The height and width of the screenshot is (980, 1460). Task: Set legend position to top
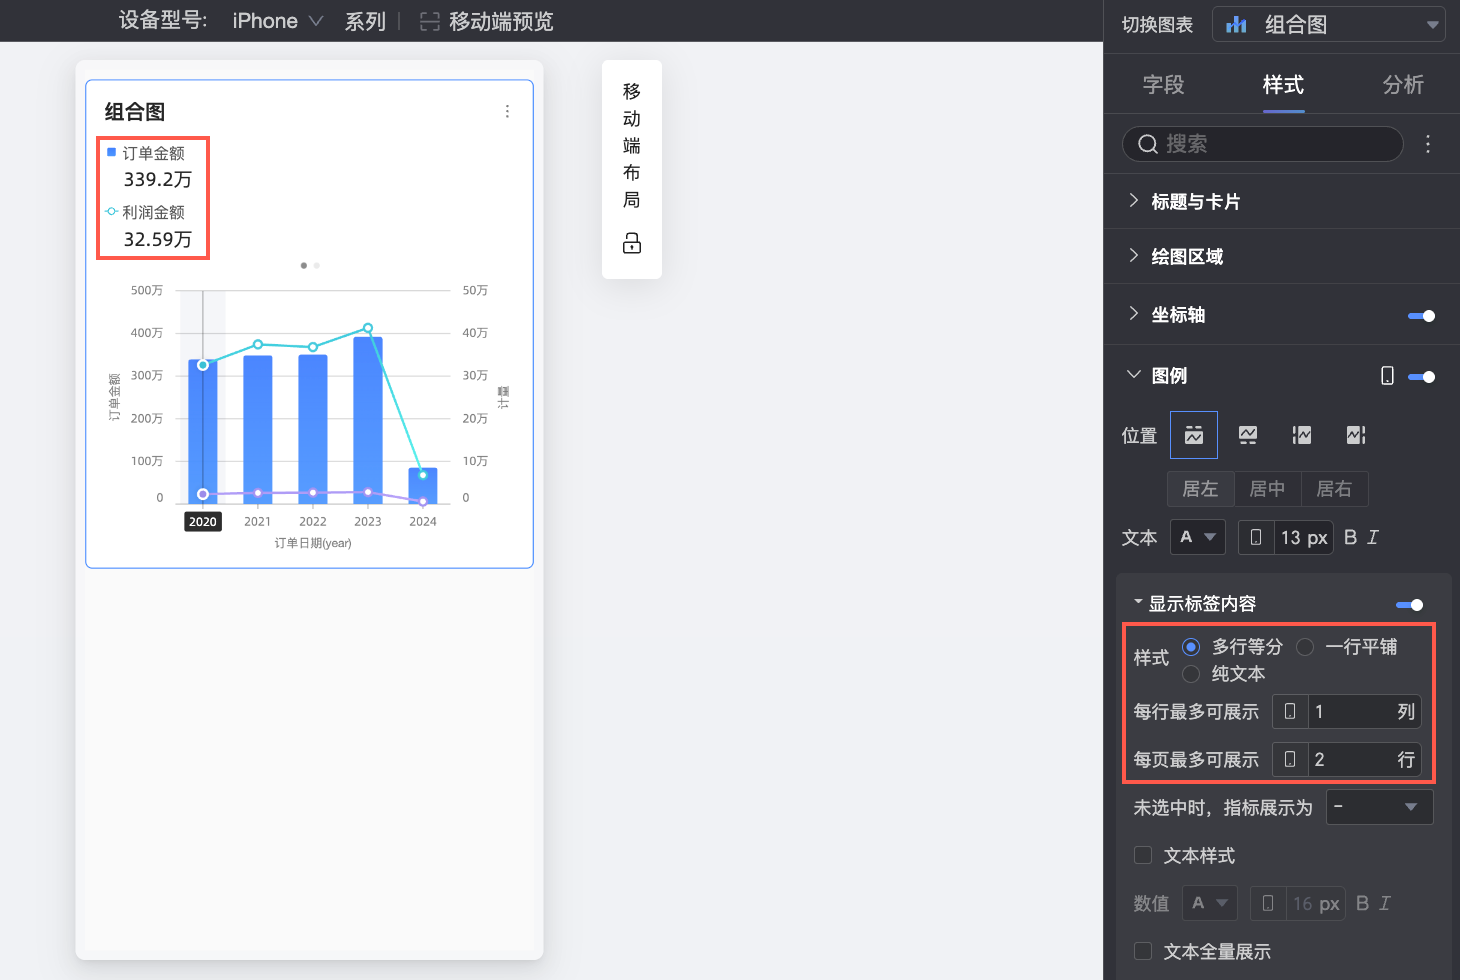pos(1194,435)
